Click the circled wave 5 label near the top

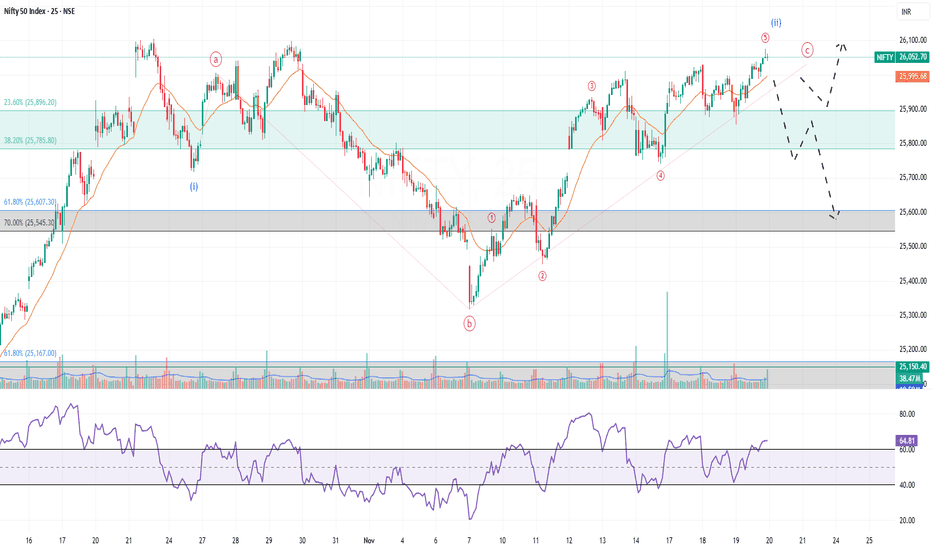click(x=765, y=38)
